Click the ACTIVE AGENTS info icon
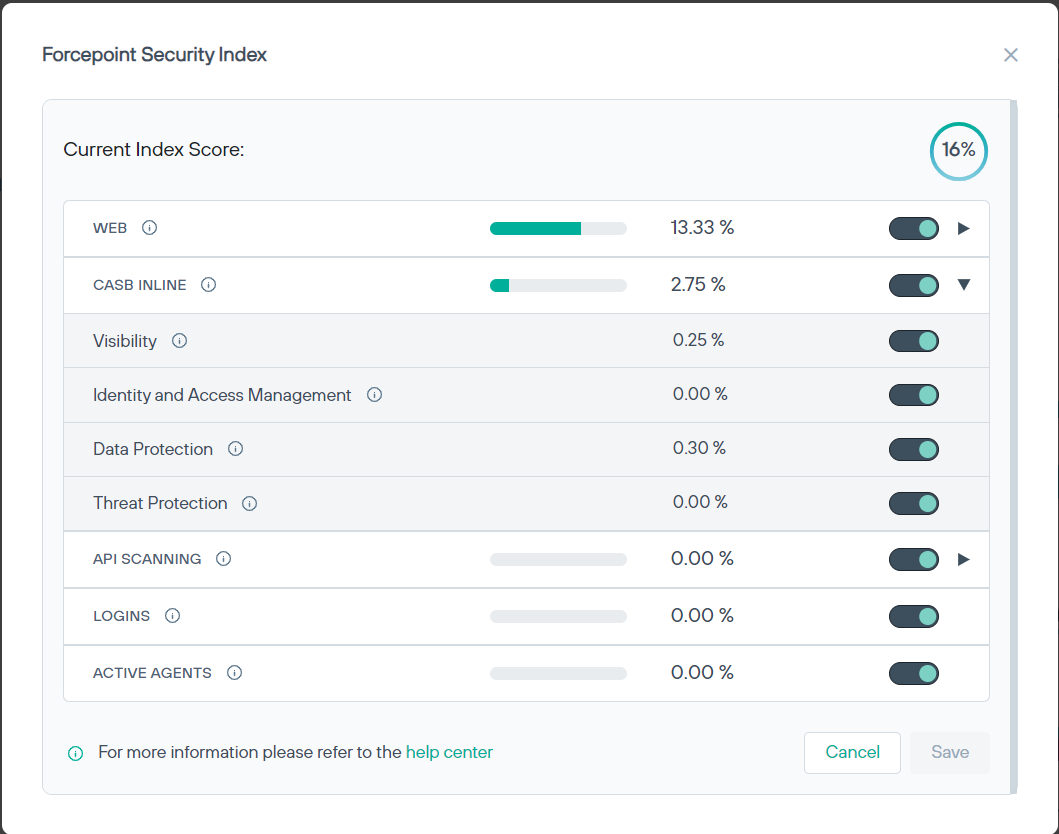This screenshot has height=834, width=1059. tap(234, 673)
